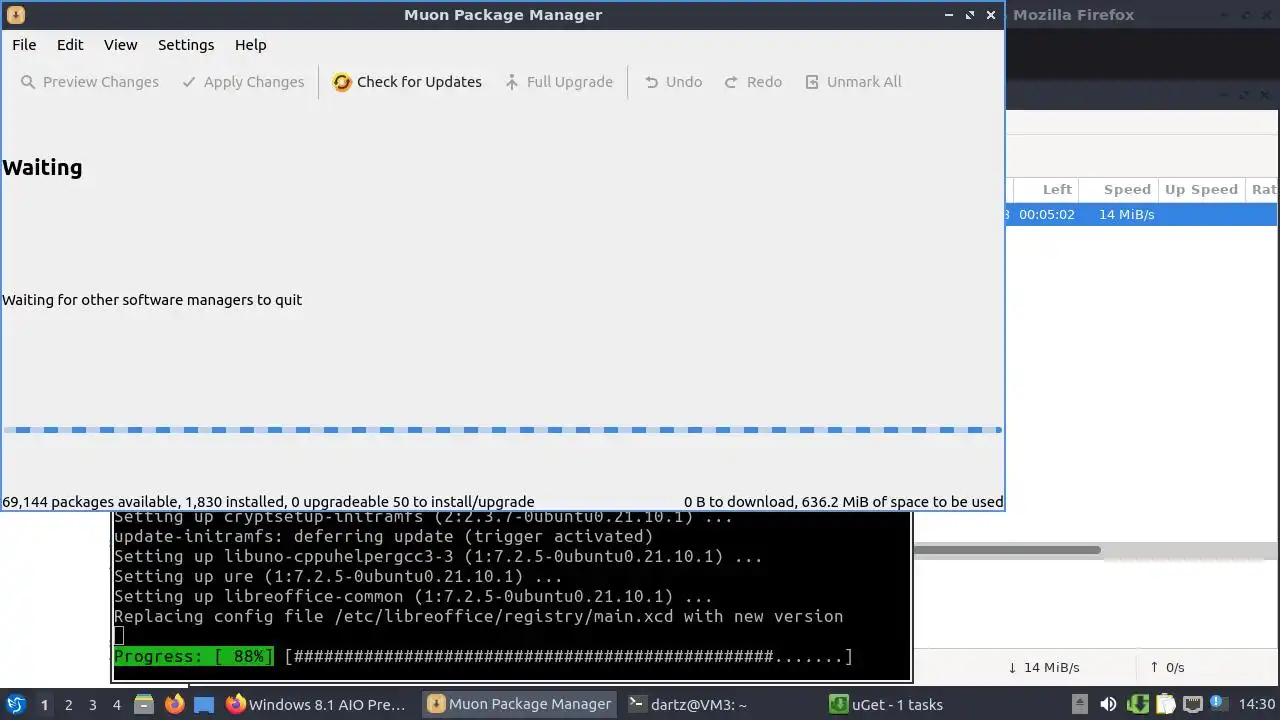This screenshot has height=720, width=1280.
Task: Click the Waiting heading in Muon
Action: pos(42,167)
